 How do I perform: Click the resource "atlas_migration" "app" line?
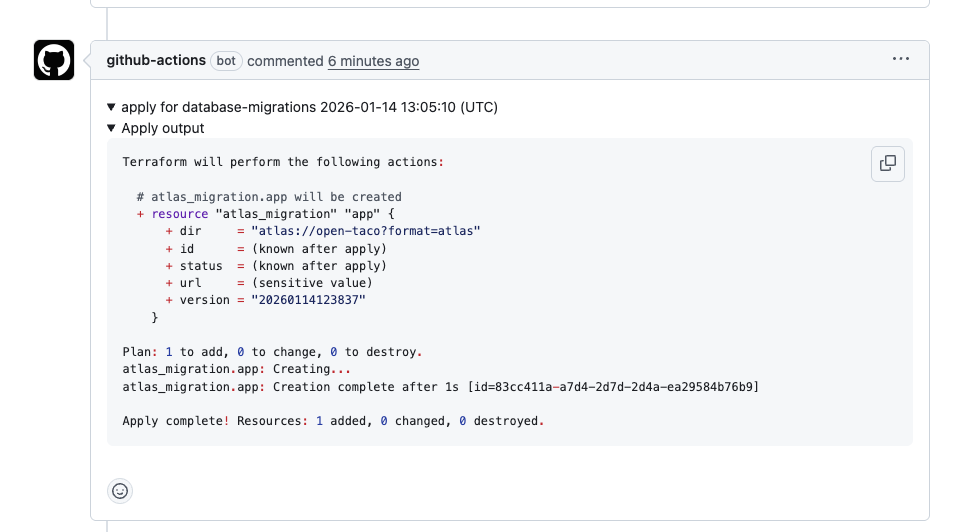pos(265,214)
